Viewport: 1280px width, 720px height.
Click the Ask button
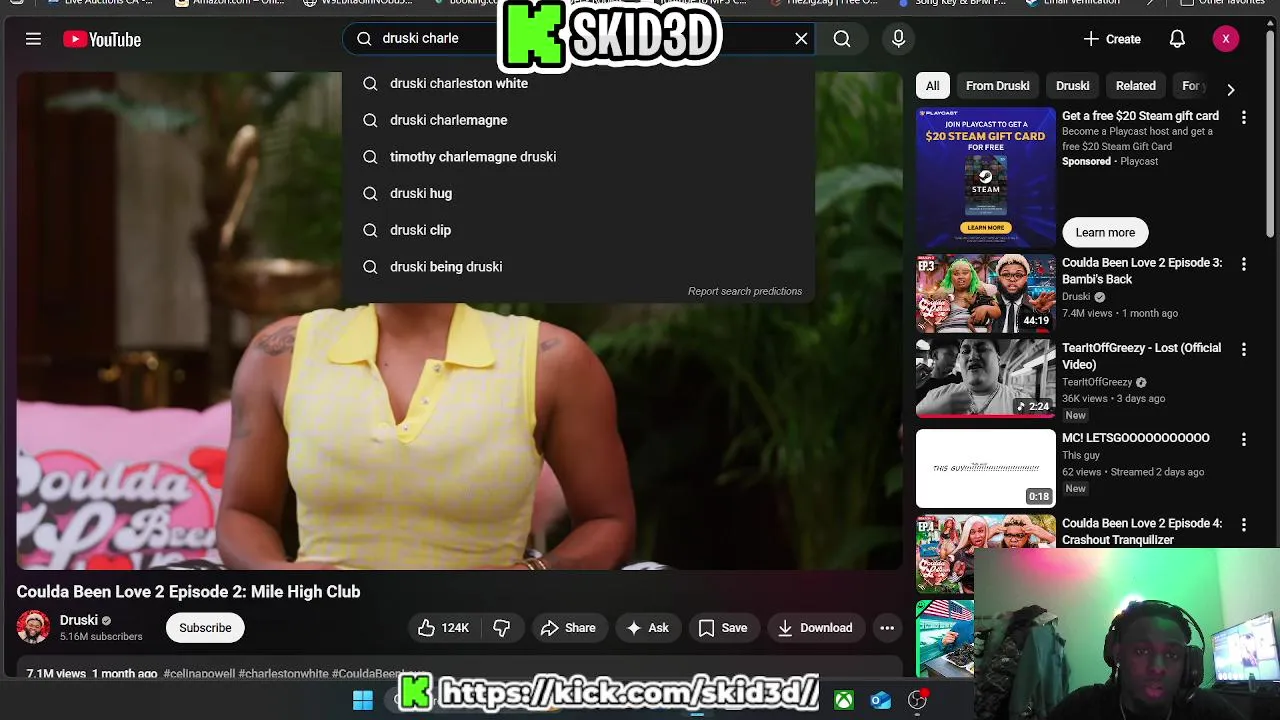[647, 628]
